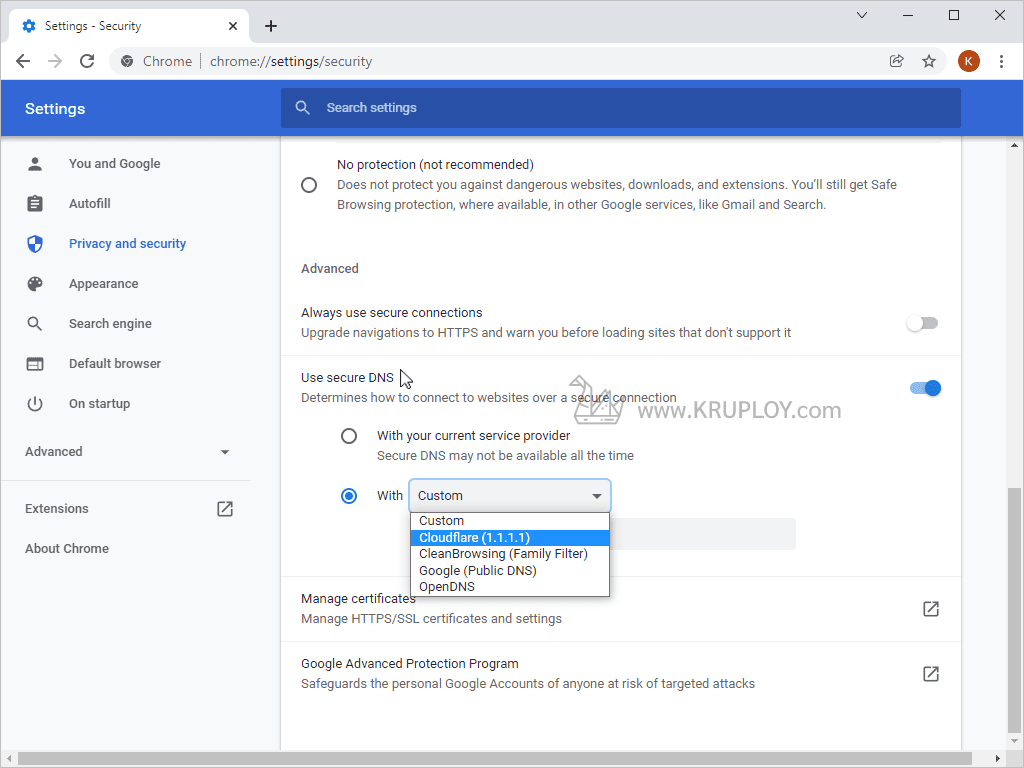Viewport: 1024px width, 768px height.
Task: Click the Search engine magnifier icon
Action: [35, 324]
